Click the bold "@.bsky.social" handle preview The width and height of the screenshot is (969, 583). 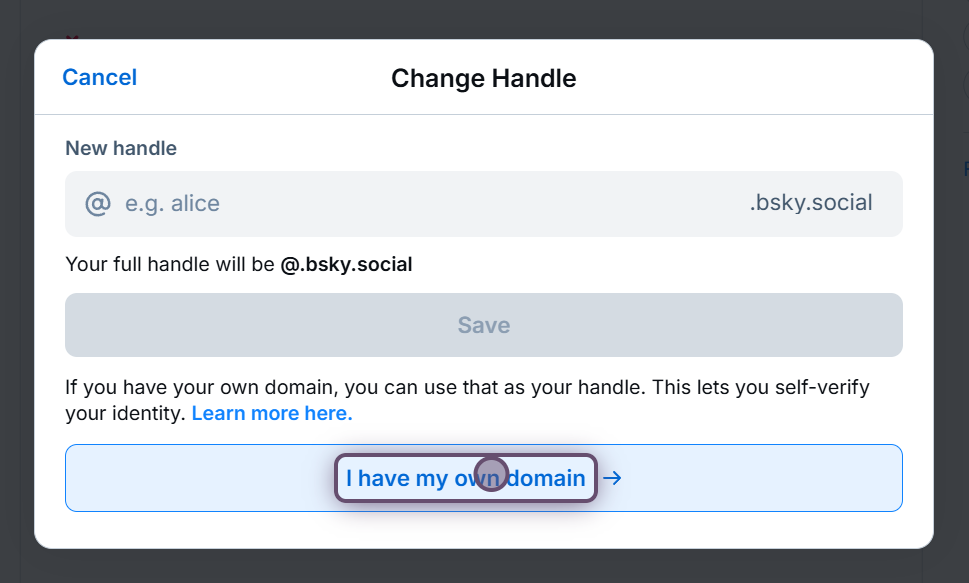[346, 265]
